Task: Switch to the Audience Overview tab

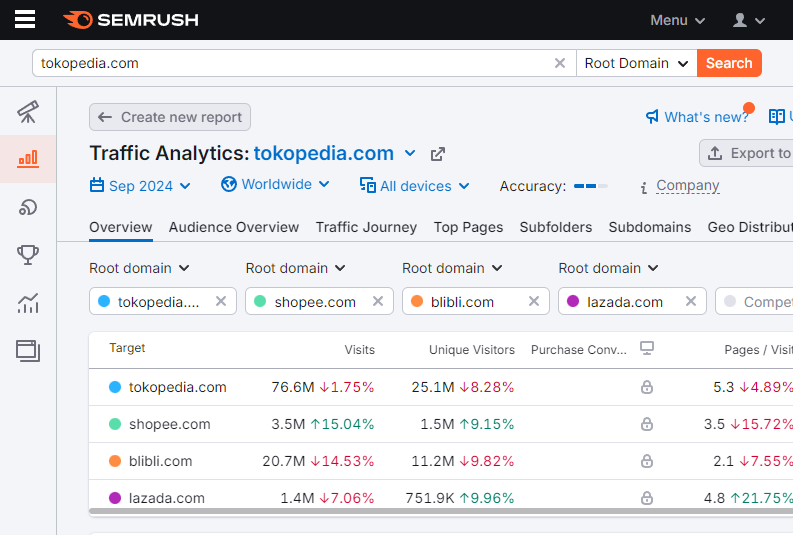Action: click(x=234, y=228)
